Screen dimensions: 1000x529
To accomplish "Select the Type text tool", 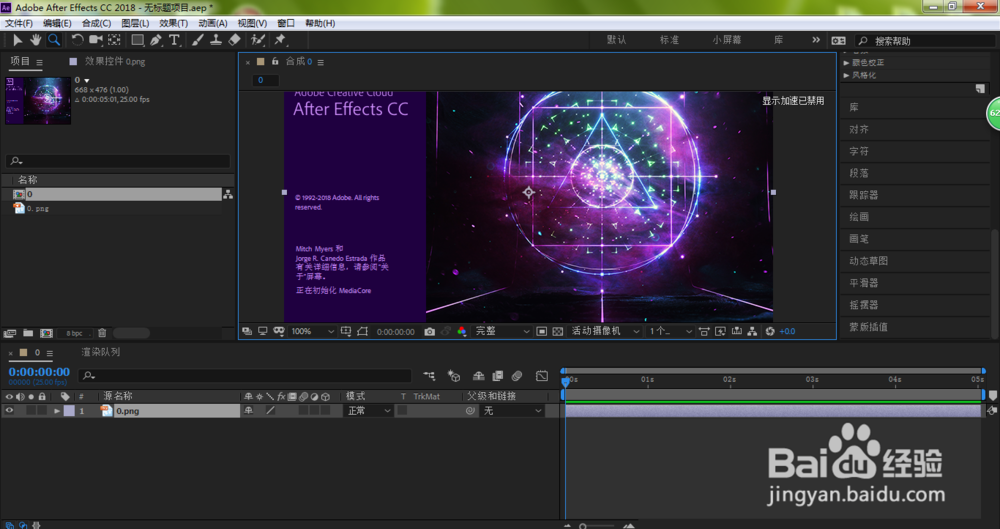I will (x=174, y=40).
